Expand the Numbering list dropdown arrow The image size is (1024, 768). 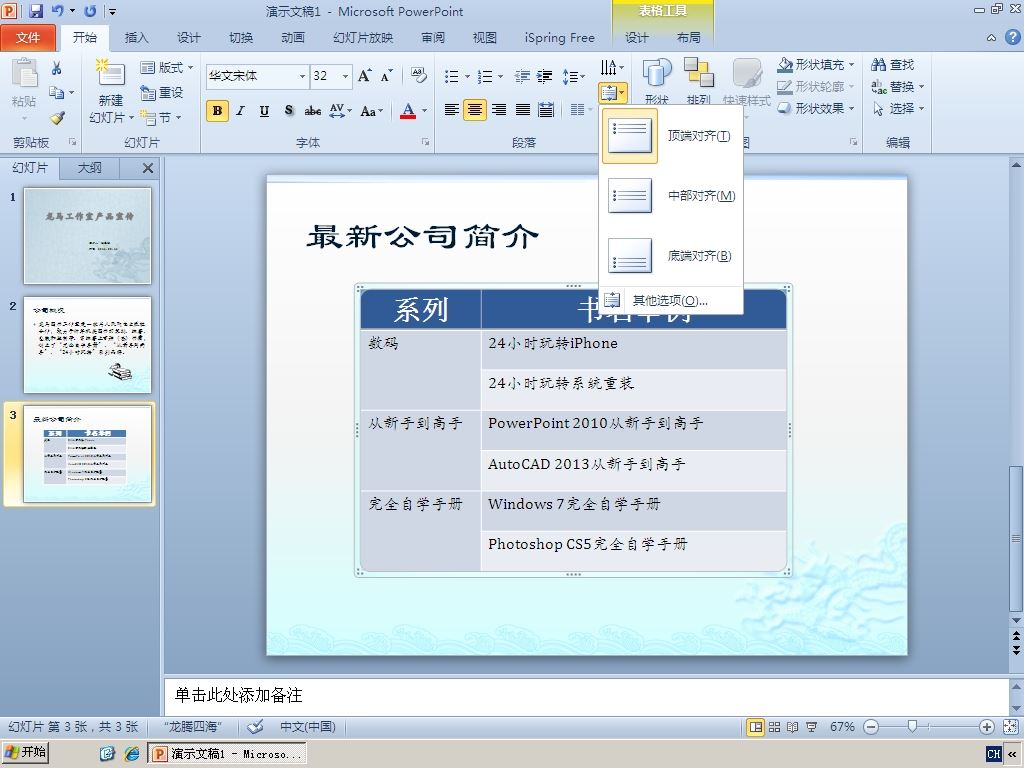(x=501, y=76)
